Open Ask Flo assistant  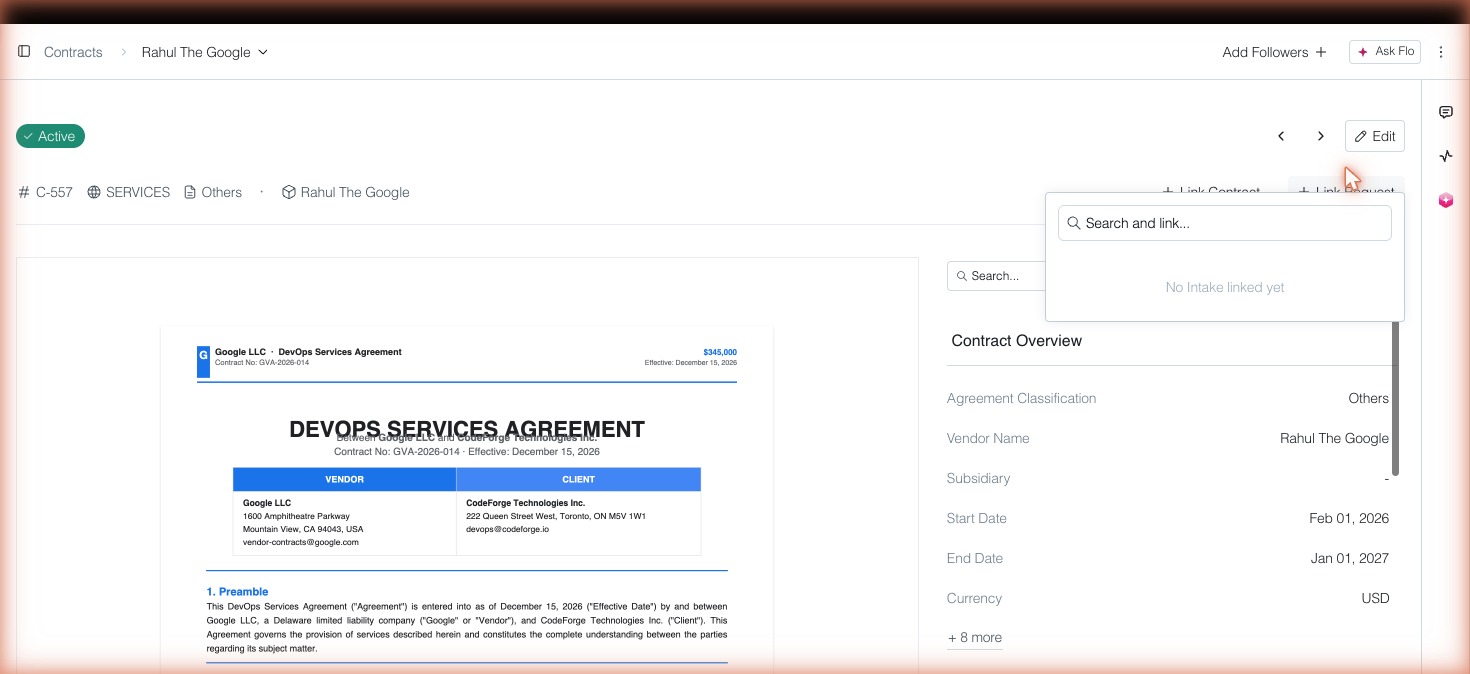tap(1385, 52)
